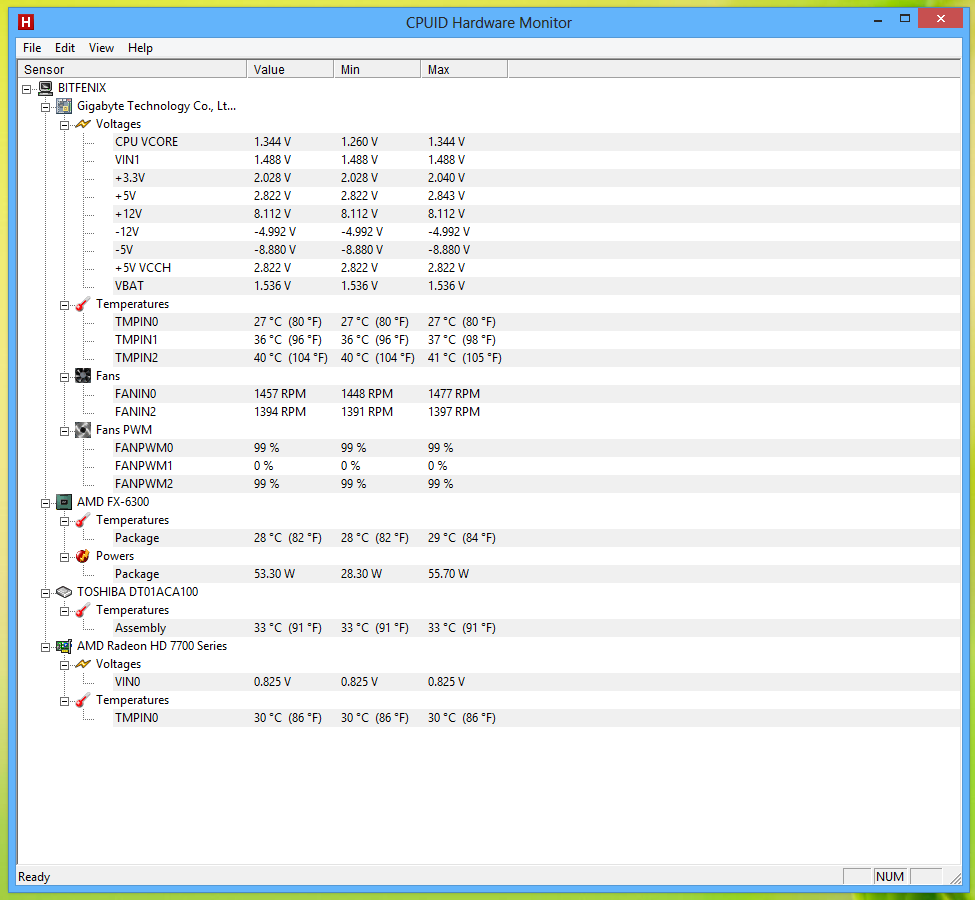Click the Ready status bar text

pos(34,877)
